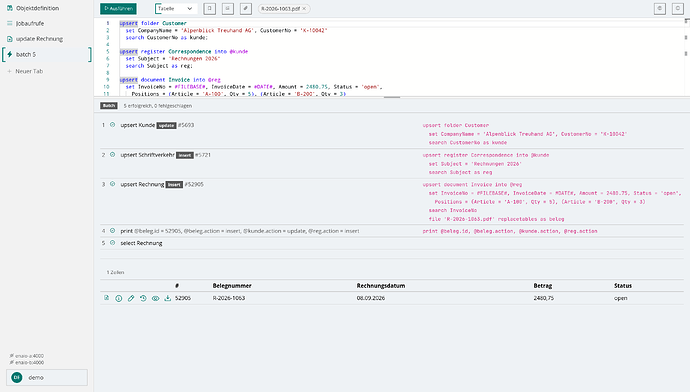Select the batch 5 tab
Viewport: 690px width, 392px height.
[x=46, y=54]
